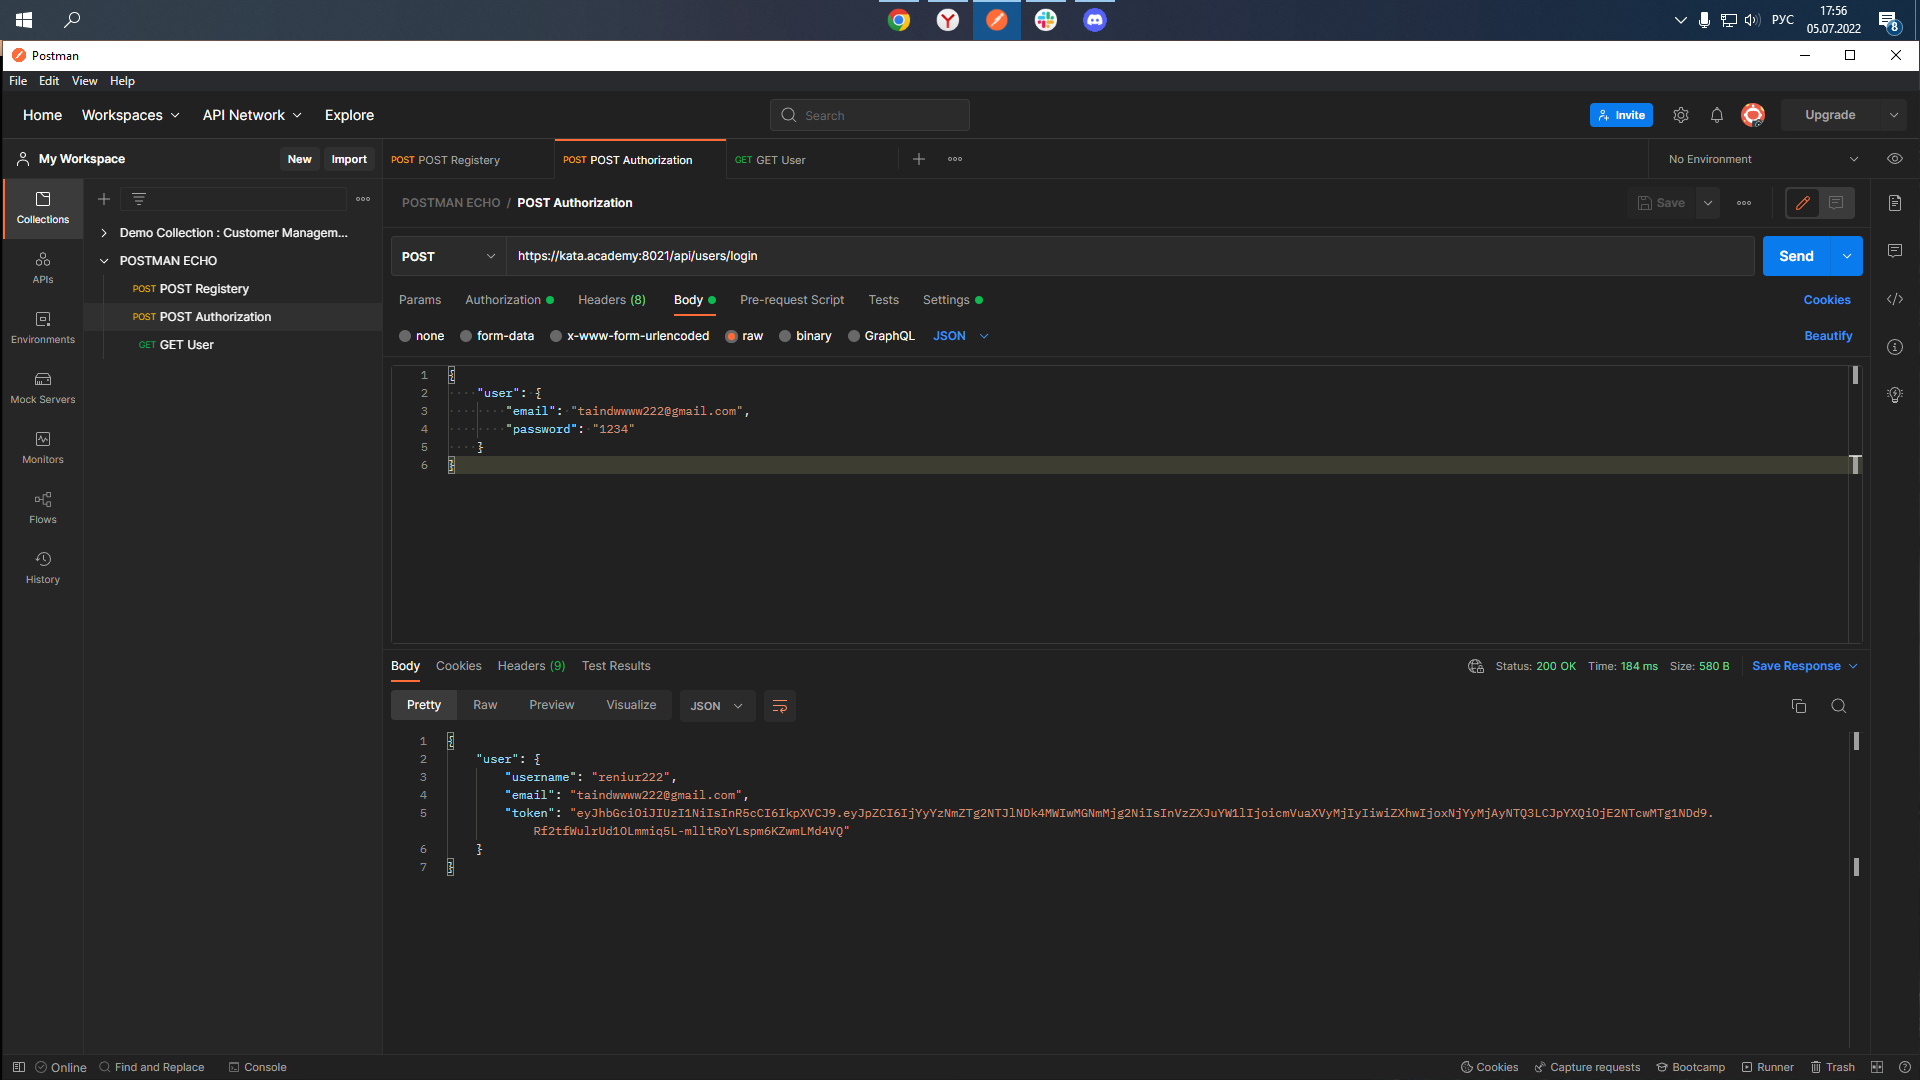Open the History panel

(x=42, y=567)
